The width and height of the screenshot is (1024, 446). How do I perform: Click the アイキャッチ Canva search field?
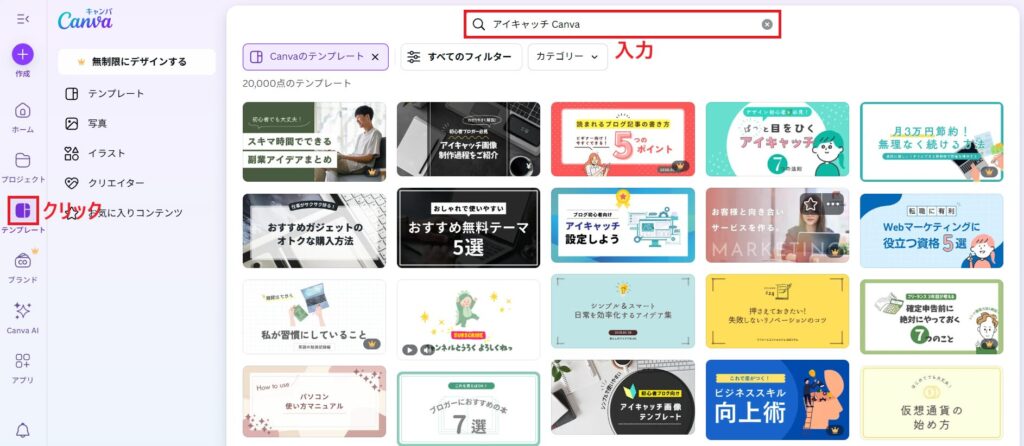(622, 24)
